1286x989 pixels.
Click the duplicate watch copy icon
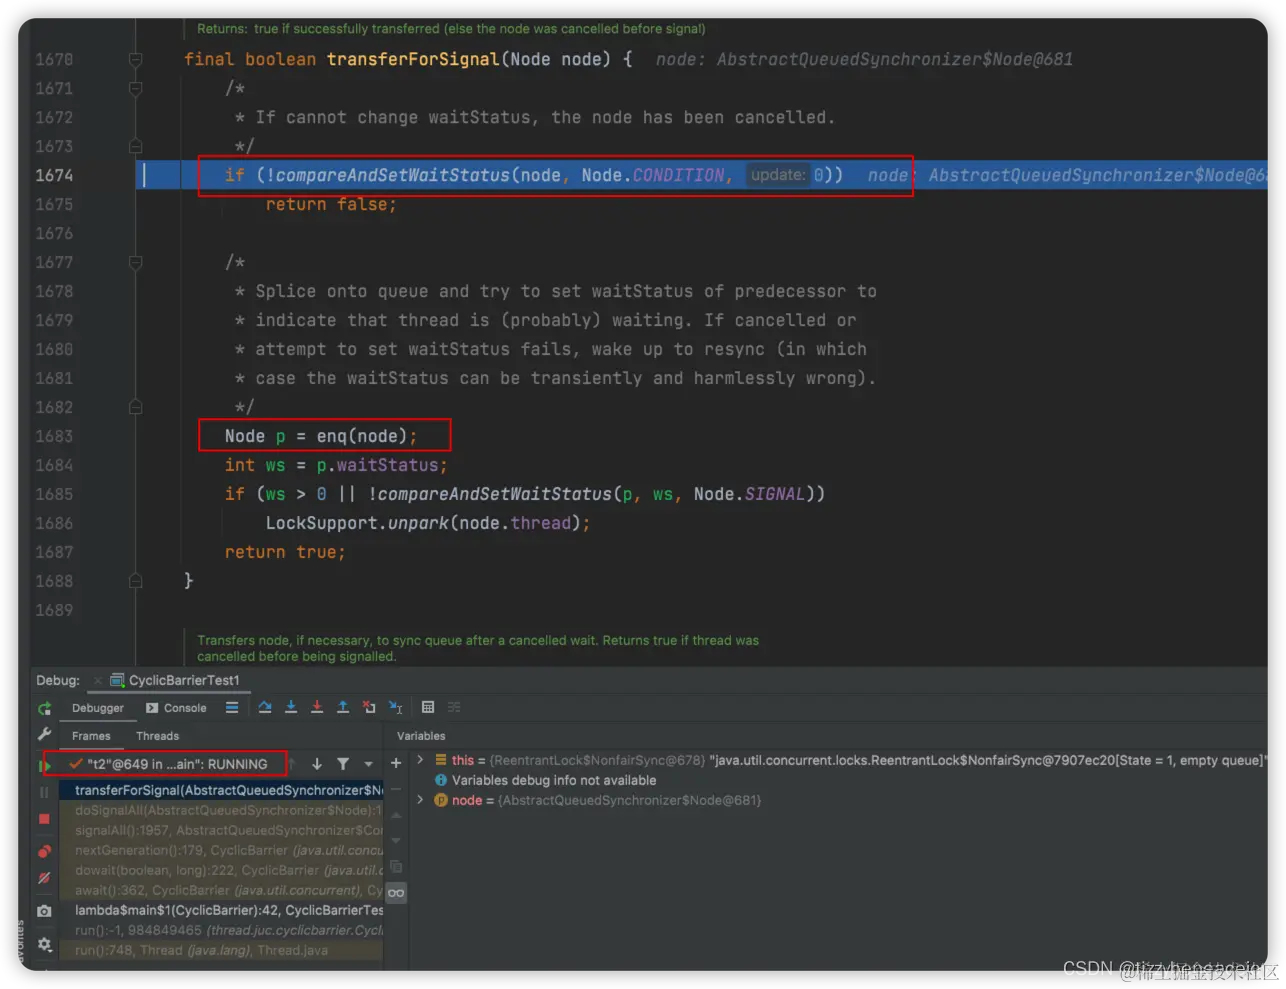(x=396, y=867)
